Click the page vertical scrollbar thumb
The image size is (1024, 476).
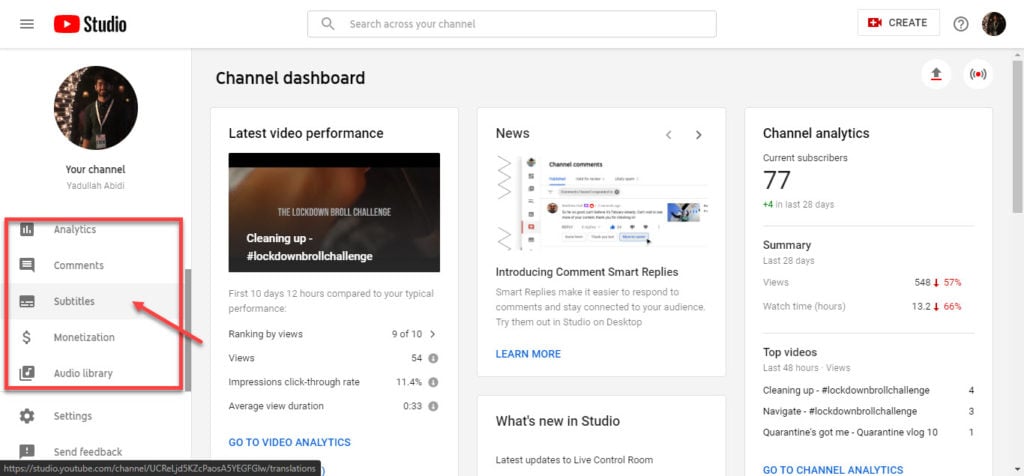(x=1017, y=136)
